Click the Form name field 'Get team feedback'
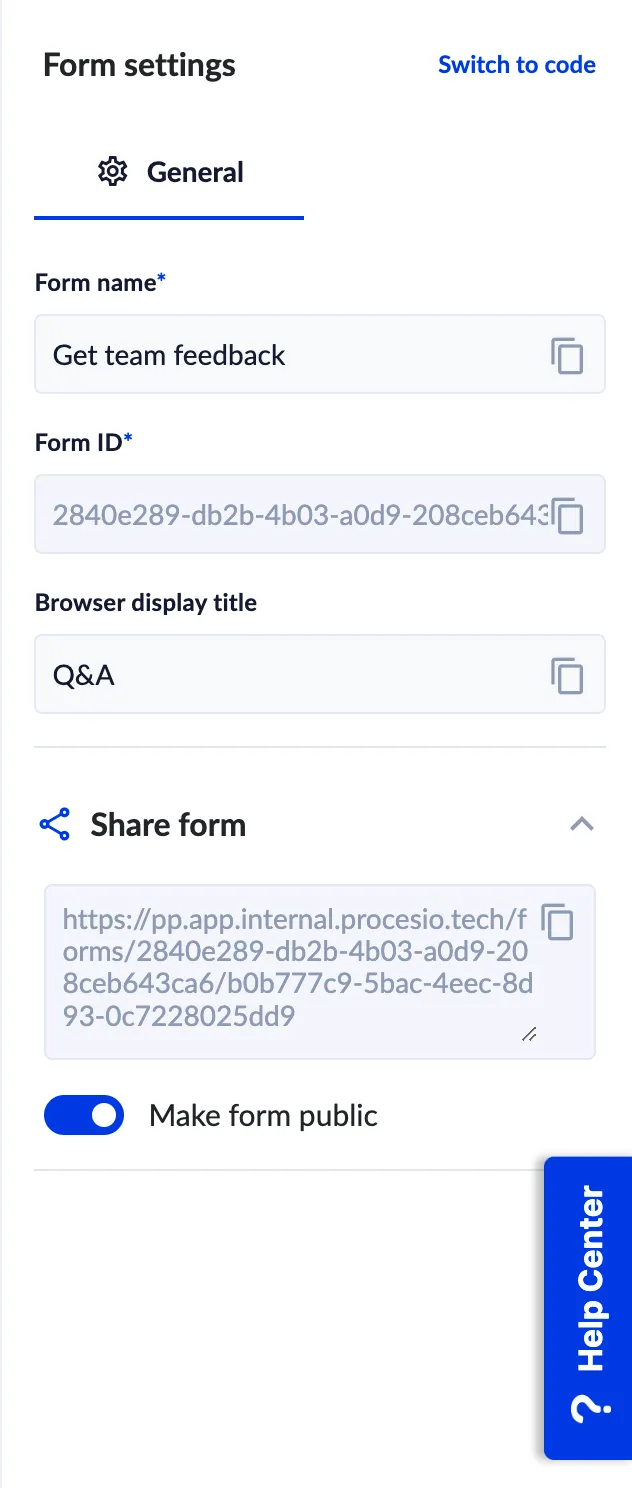 coord(290,356)
